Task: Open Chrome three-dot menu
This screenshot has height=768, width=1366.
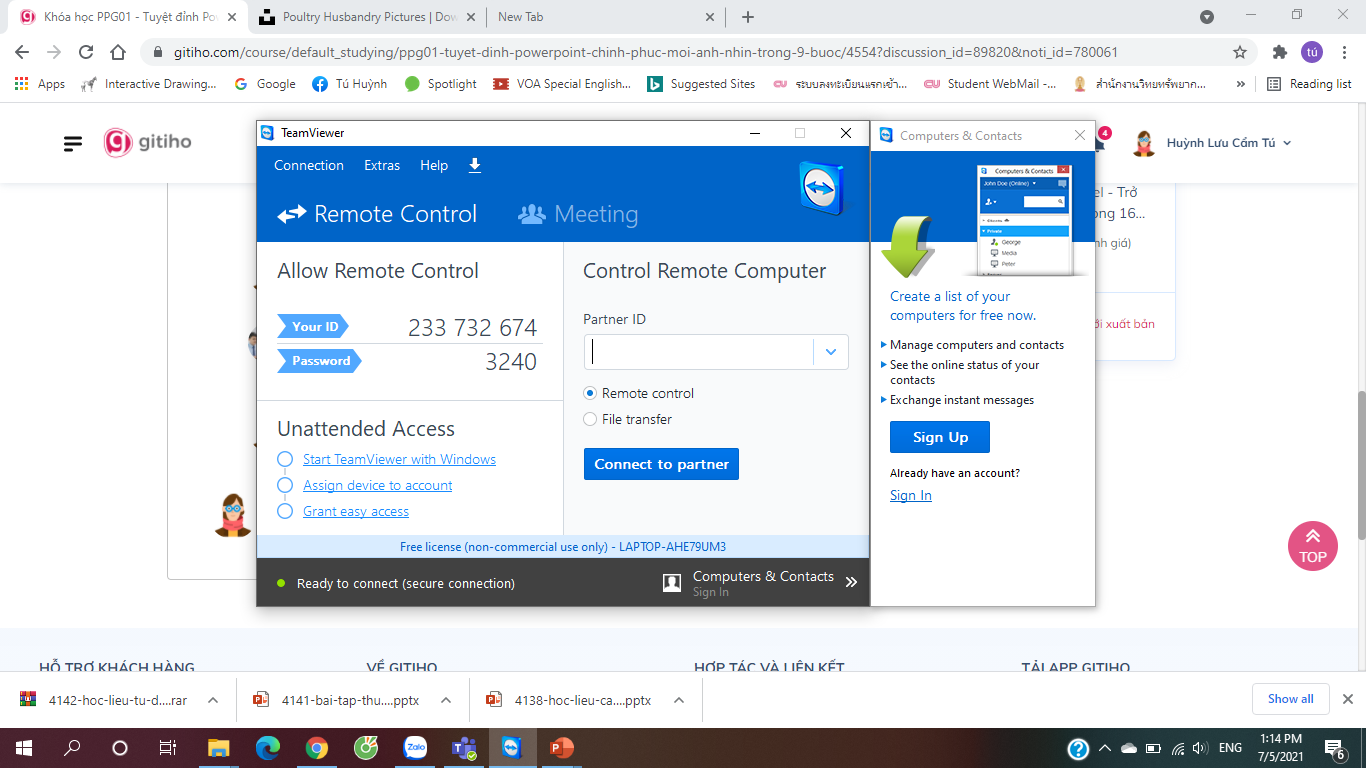Action: 1343,52
